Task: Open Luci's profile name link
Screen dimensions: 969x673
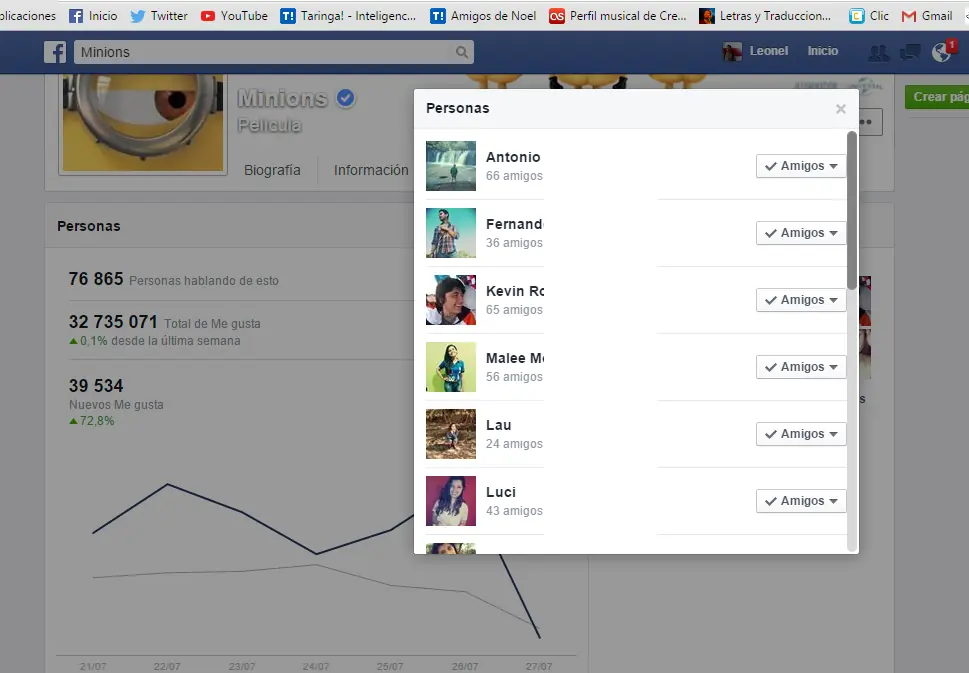Action: tap(501, 493)
